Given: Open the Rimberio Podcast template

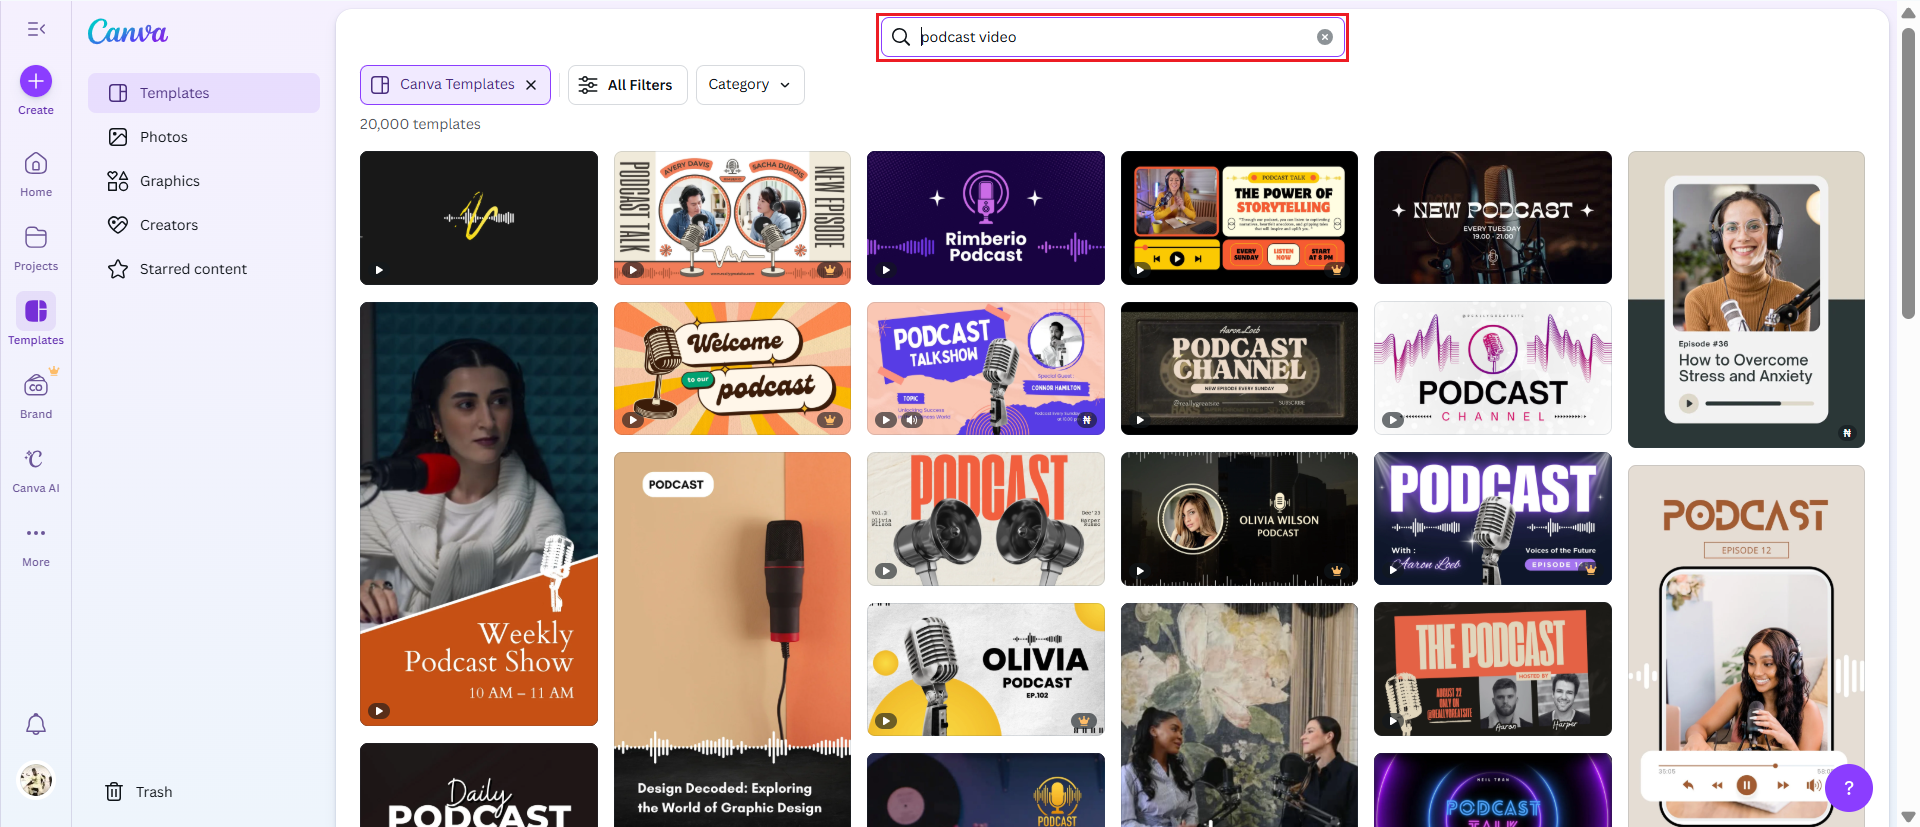Looking at the screenshot, I should coord(986,218).
